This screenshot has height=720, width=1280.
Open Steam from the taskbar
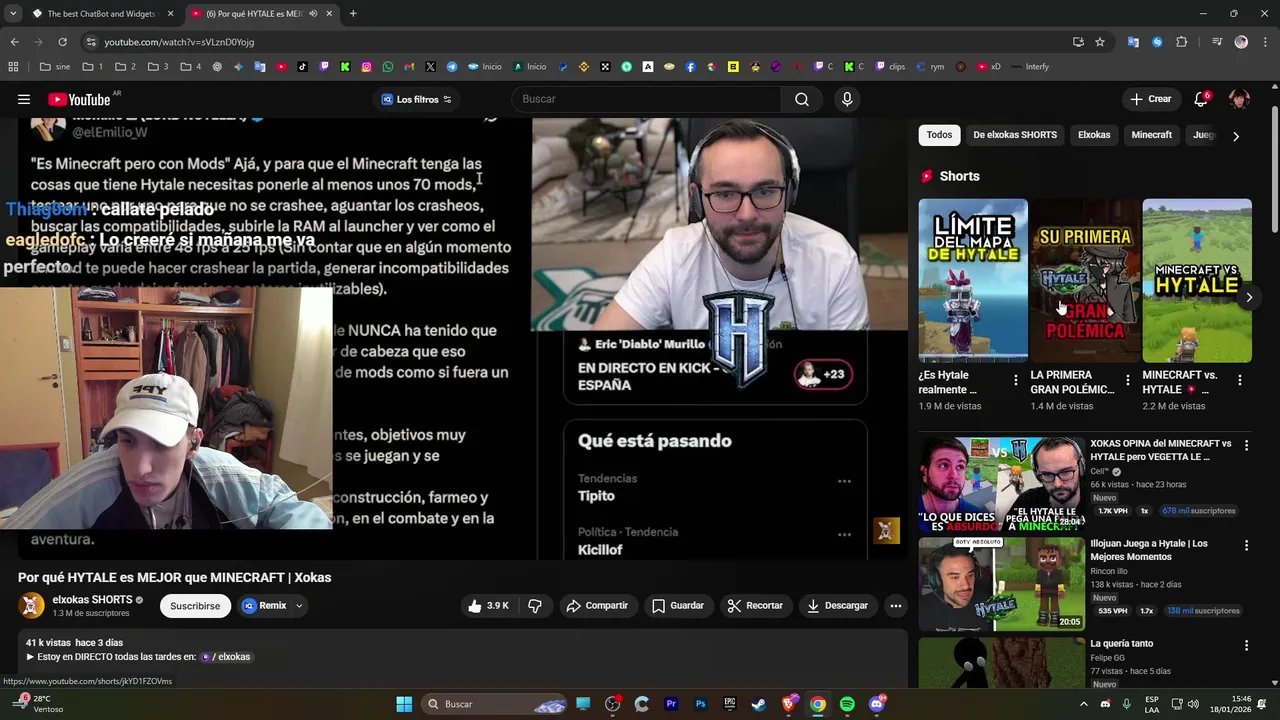click(759, 704)
